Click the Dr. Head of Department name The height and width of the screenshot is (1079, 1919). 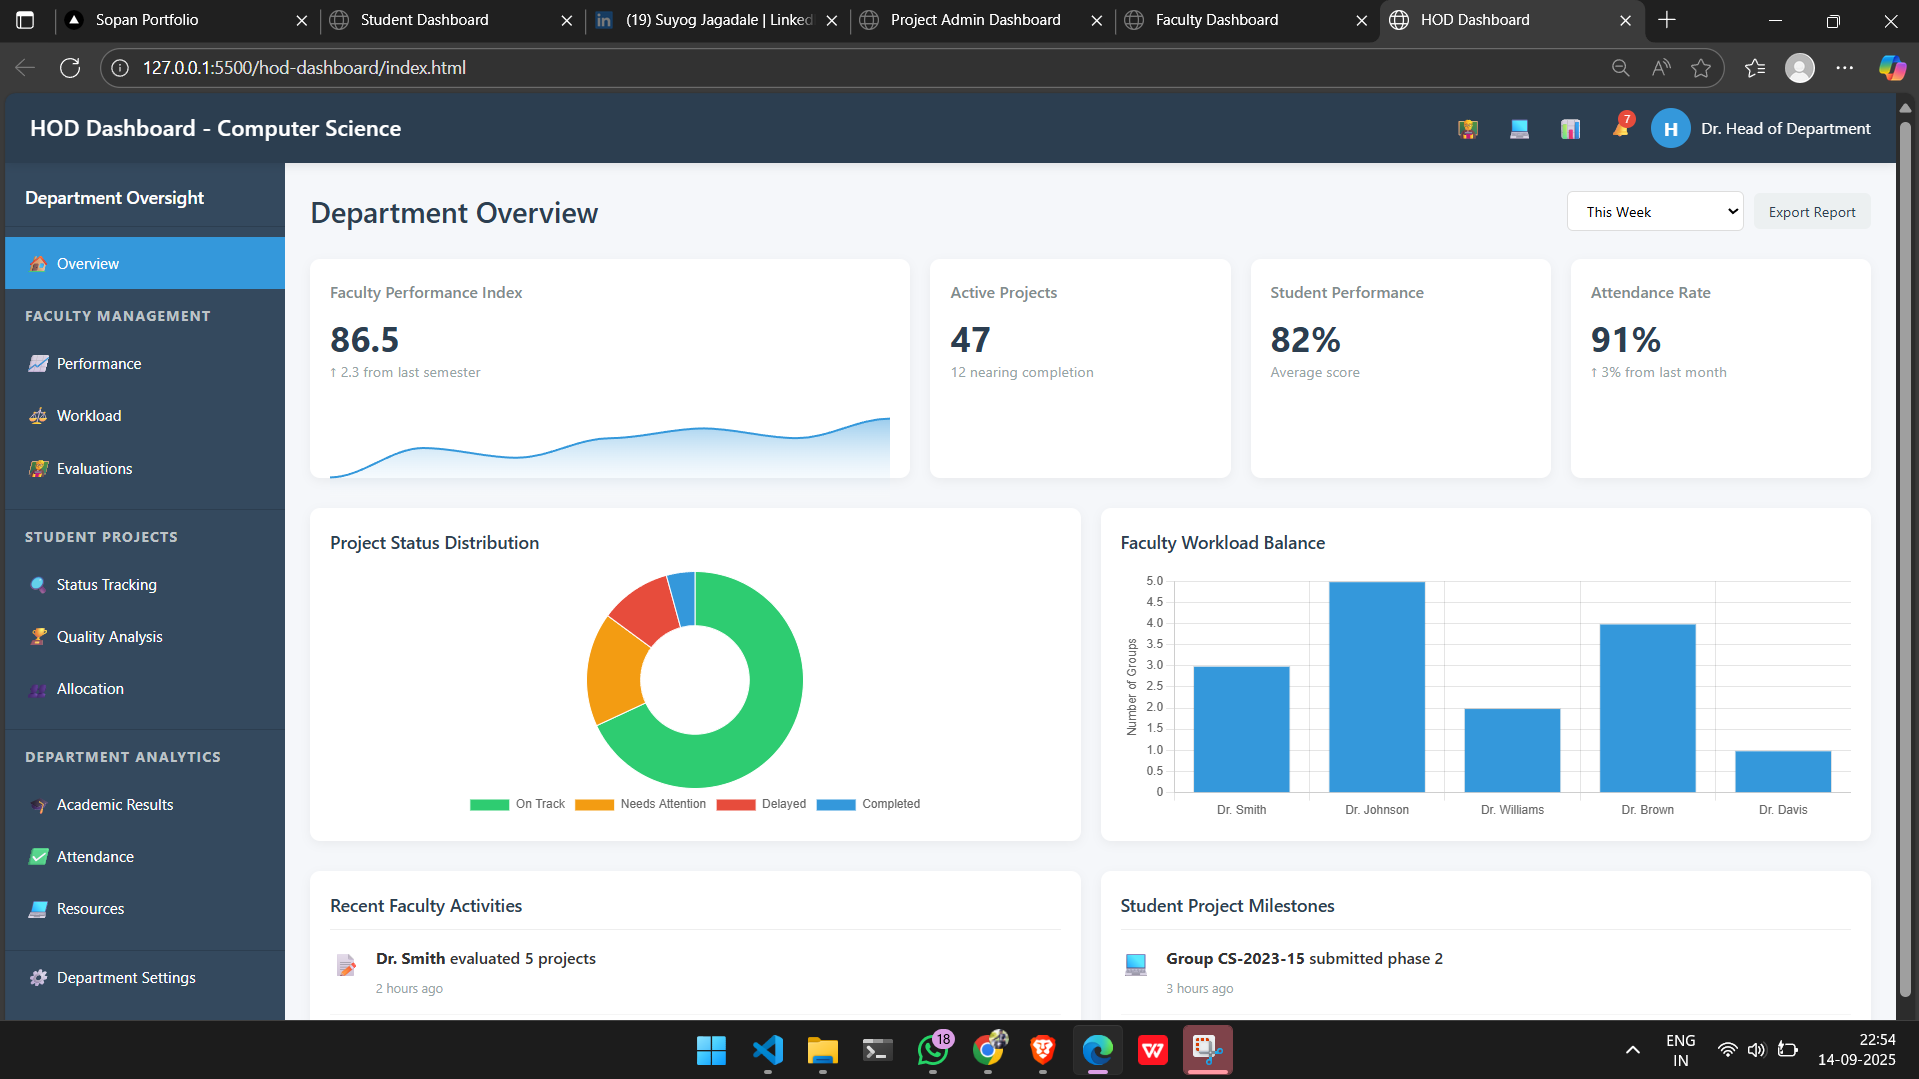coord(1785,129)
